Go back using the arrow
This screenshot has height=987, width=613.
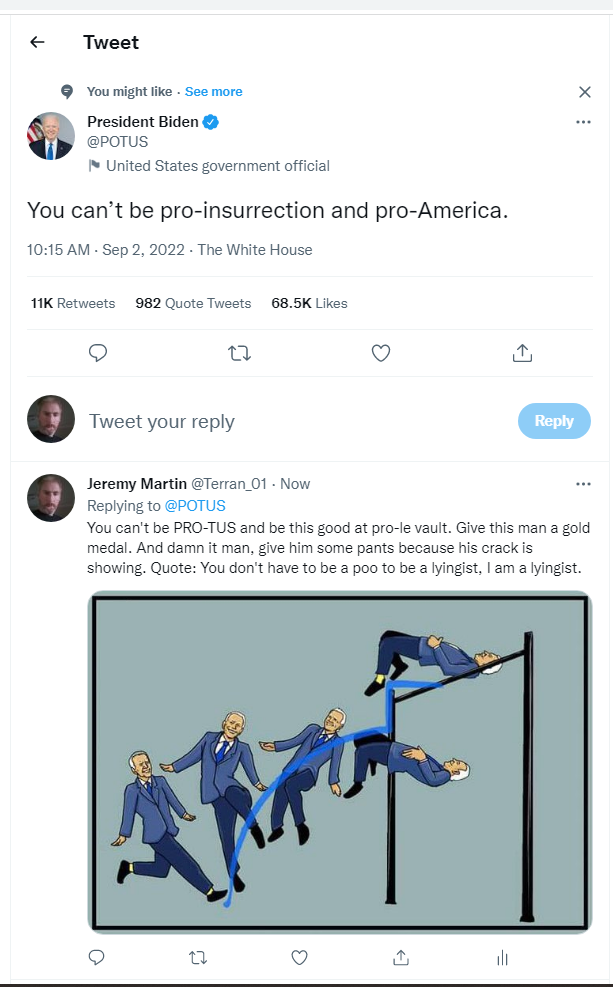[x=36, y=42]
